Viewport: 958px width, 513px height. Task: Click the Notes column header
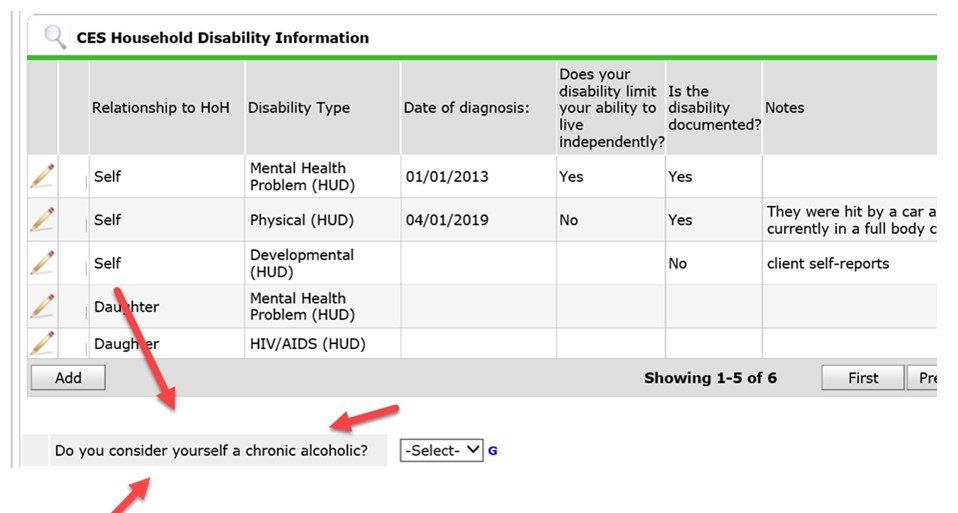pos(785,108)
